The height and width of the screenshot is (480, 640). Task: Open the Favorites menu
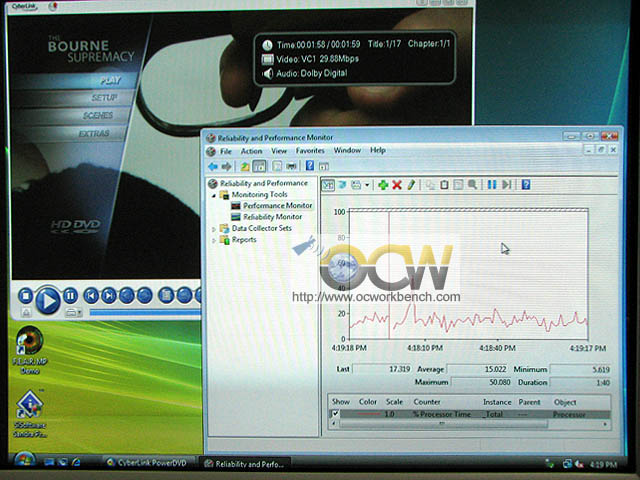click(310, 151)
